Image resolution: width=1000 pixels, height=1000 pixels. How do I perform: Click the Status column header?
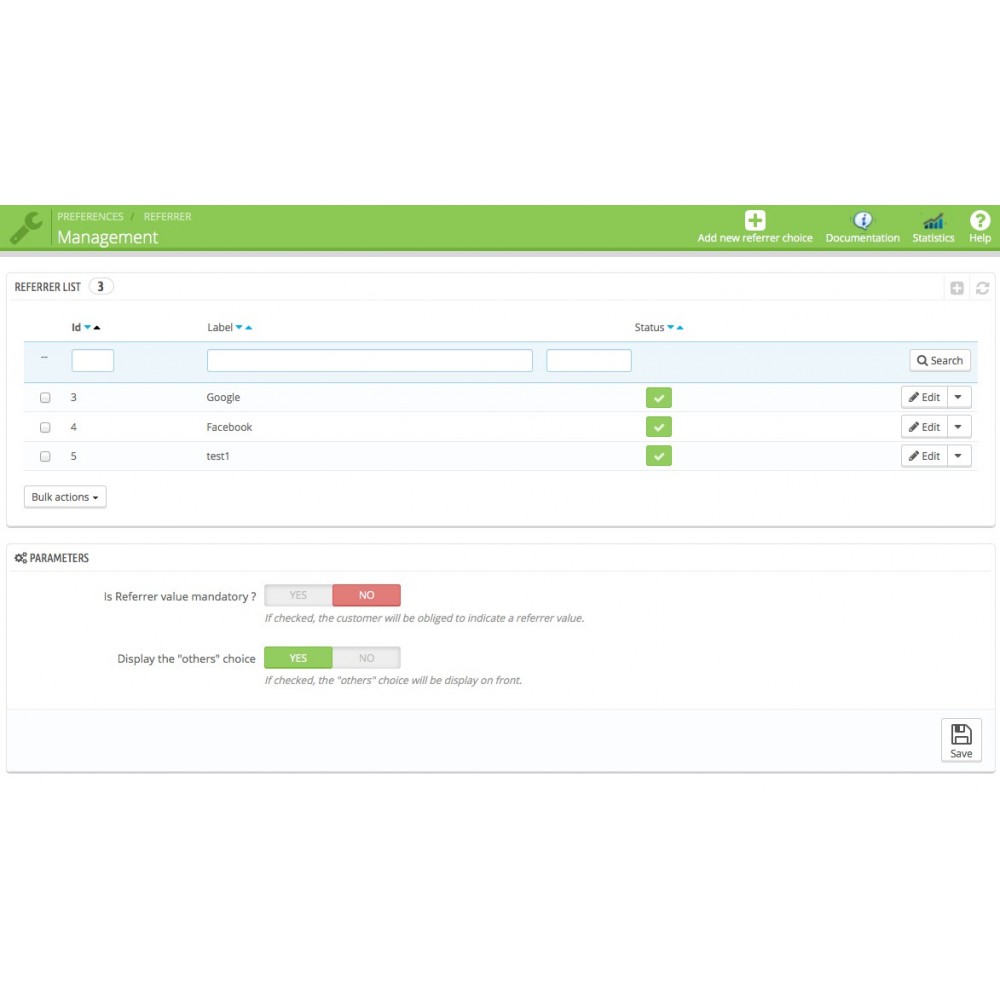(x=649, y=327)
